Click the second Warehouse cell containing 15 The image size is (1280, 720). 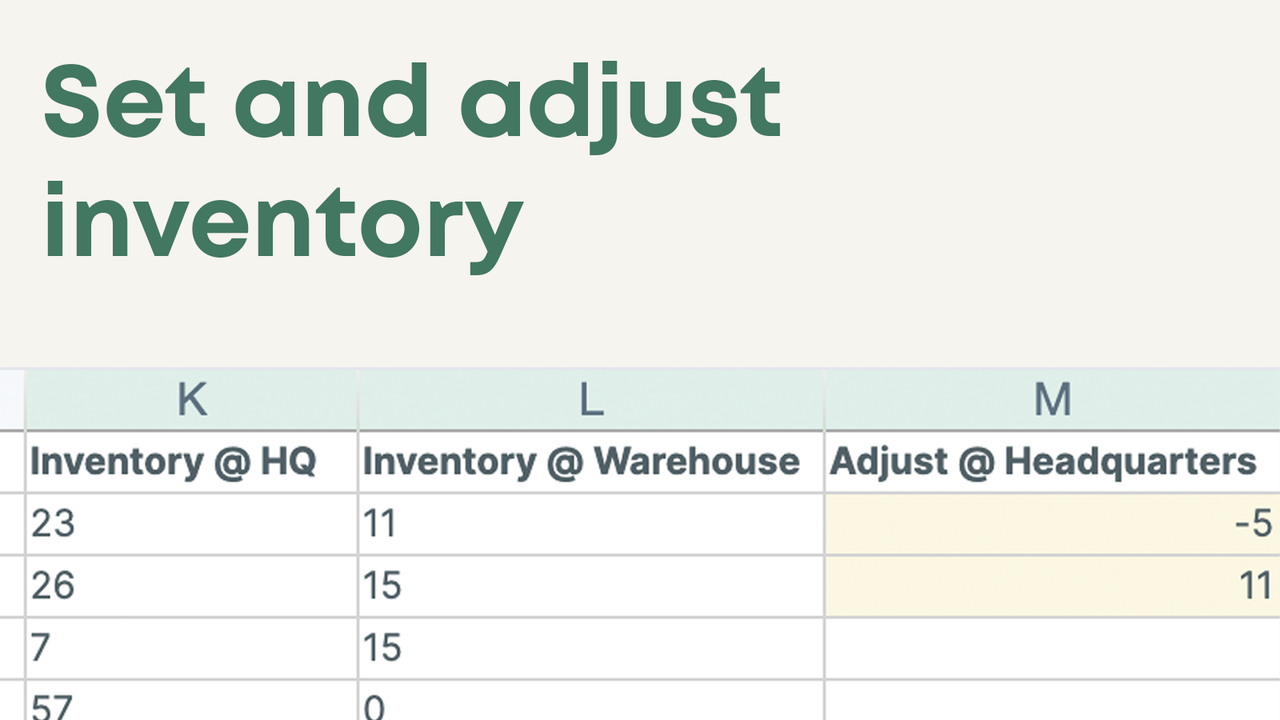click(590, 647)
